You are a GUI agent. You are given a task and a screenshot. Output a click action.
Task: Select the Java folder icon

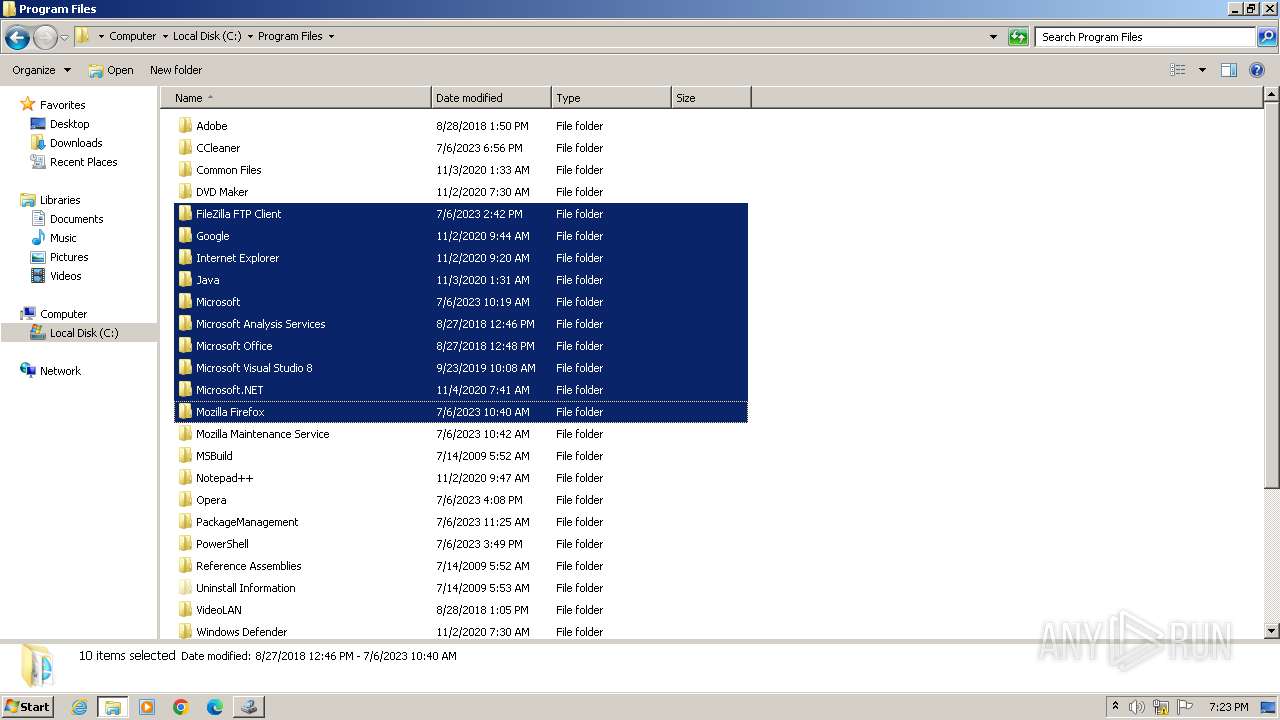[x=185, y=280]
